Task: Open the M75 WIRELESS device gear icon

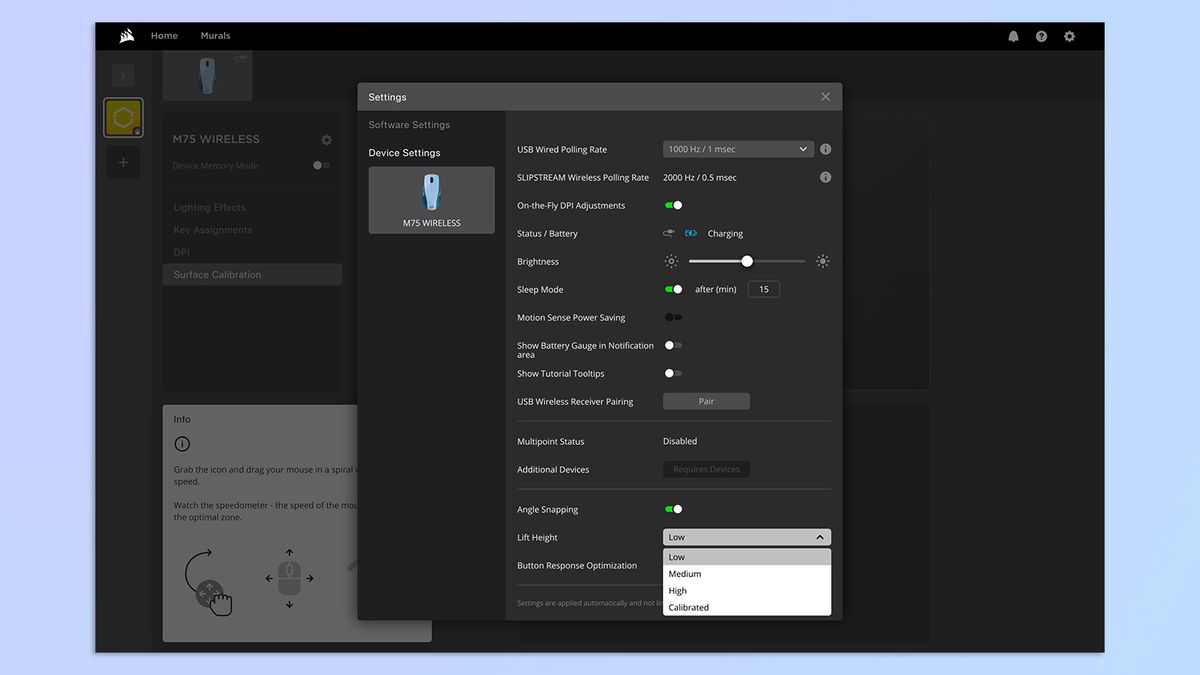Action: [x=326, y=140]
